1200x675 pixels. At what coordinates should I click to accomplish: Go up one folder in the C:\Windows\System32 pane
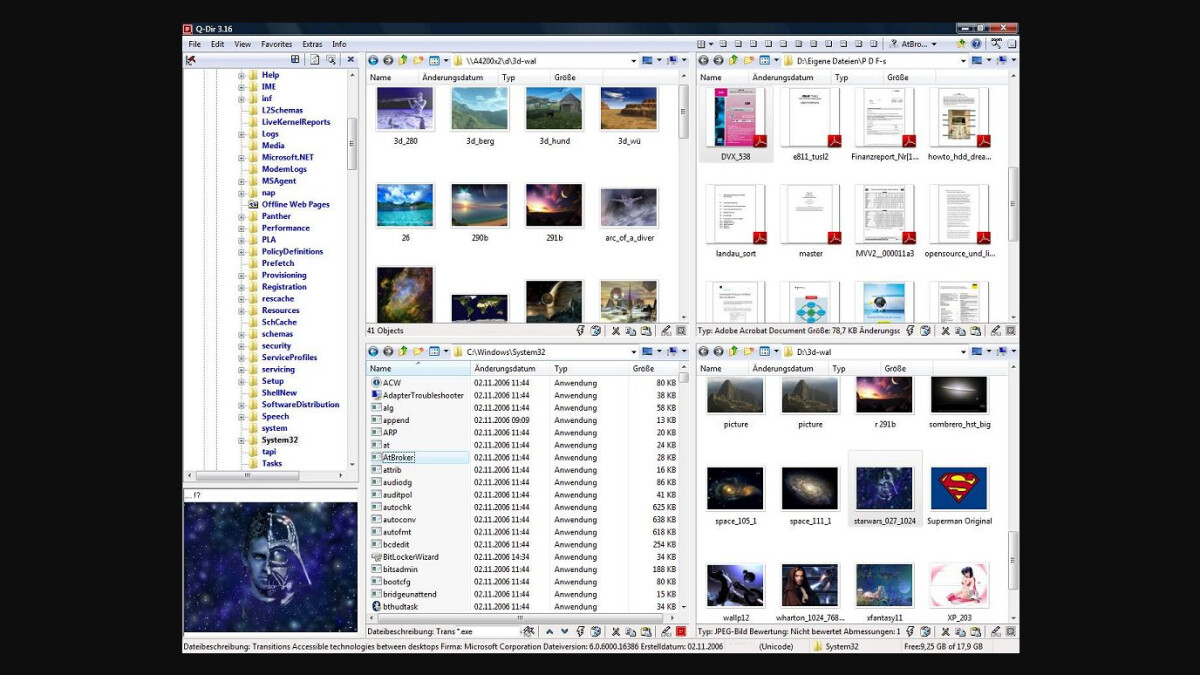(403, 352)
